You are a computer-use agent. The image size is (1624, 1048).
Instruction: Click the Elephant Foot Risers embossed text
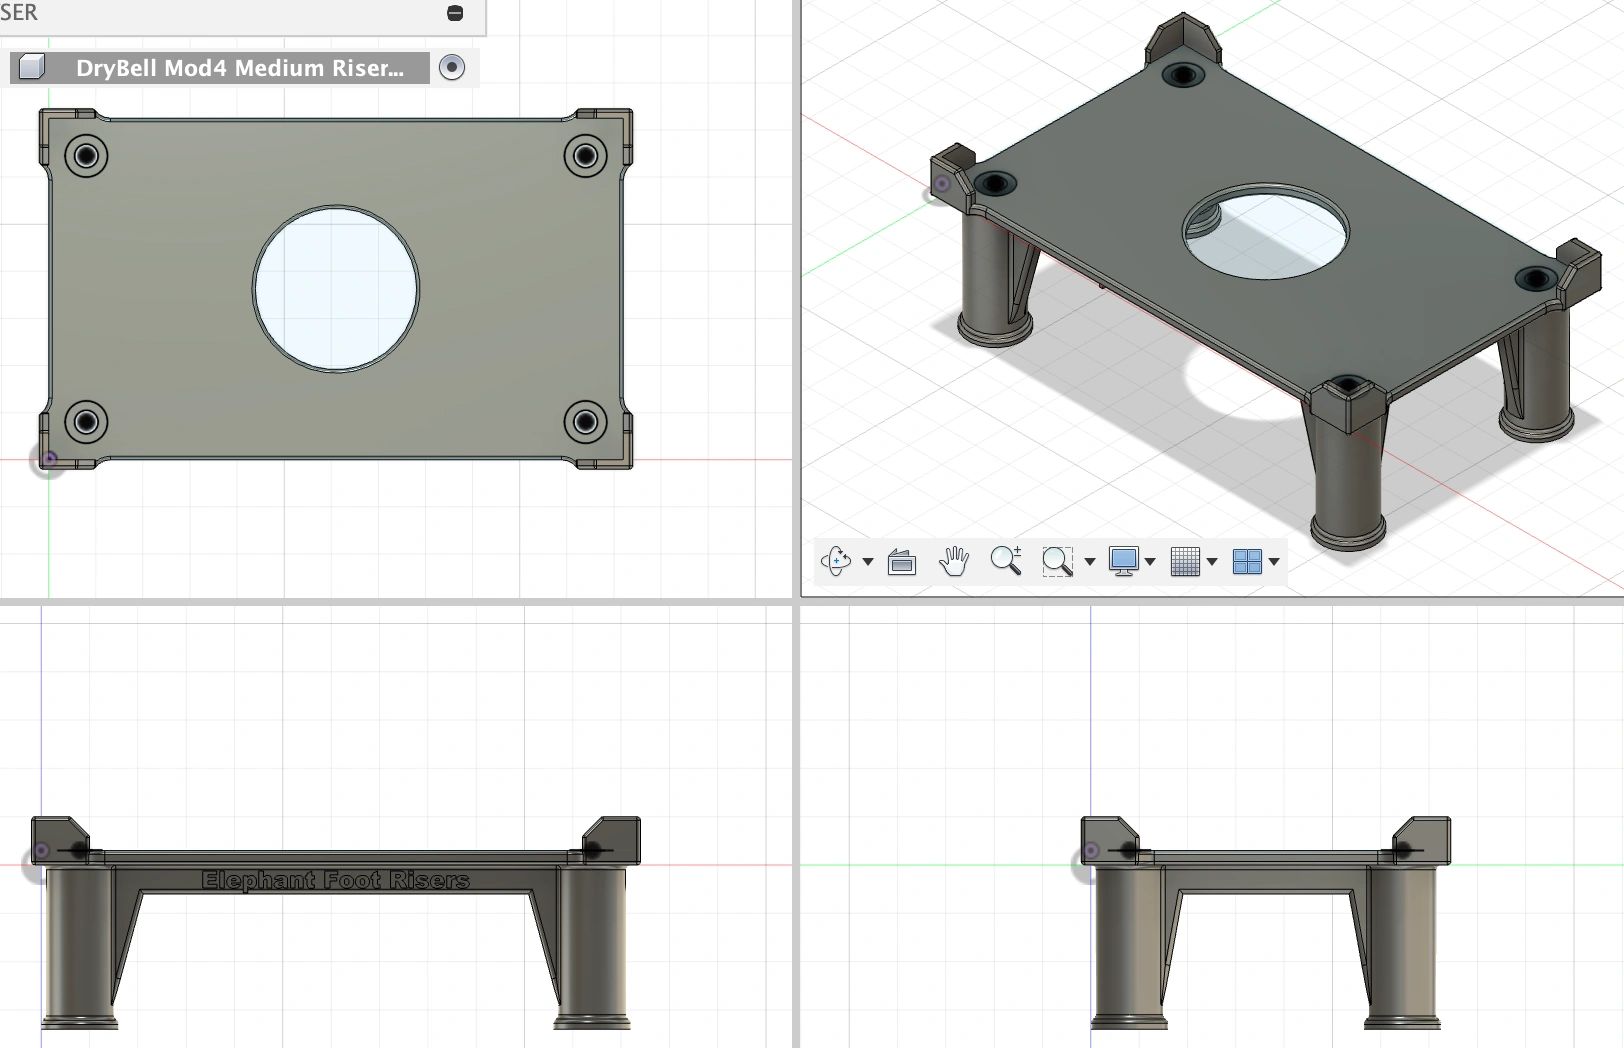coord(335,880)
